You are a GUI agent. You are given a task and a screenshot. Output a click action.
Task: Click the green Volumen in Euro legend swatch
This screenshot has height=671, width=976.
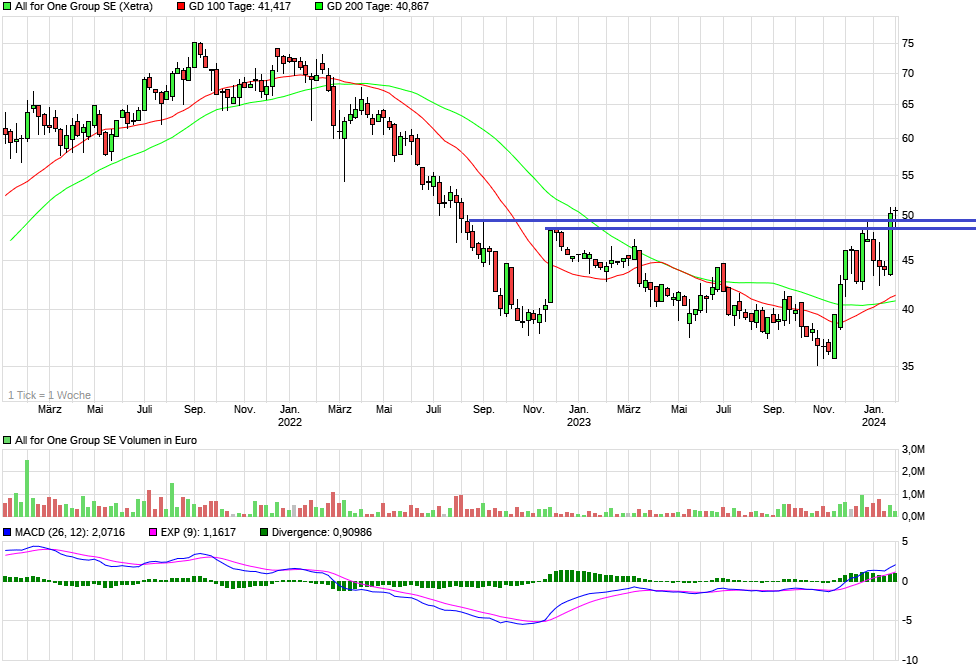pos(8,440)
